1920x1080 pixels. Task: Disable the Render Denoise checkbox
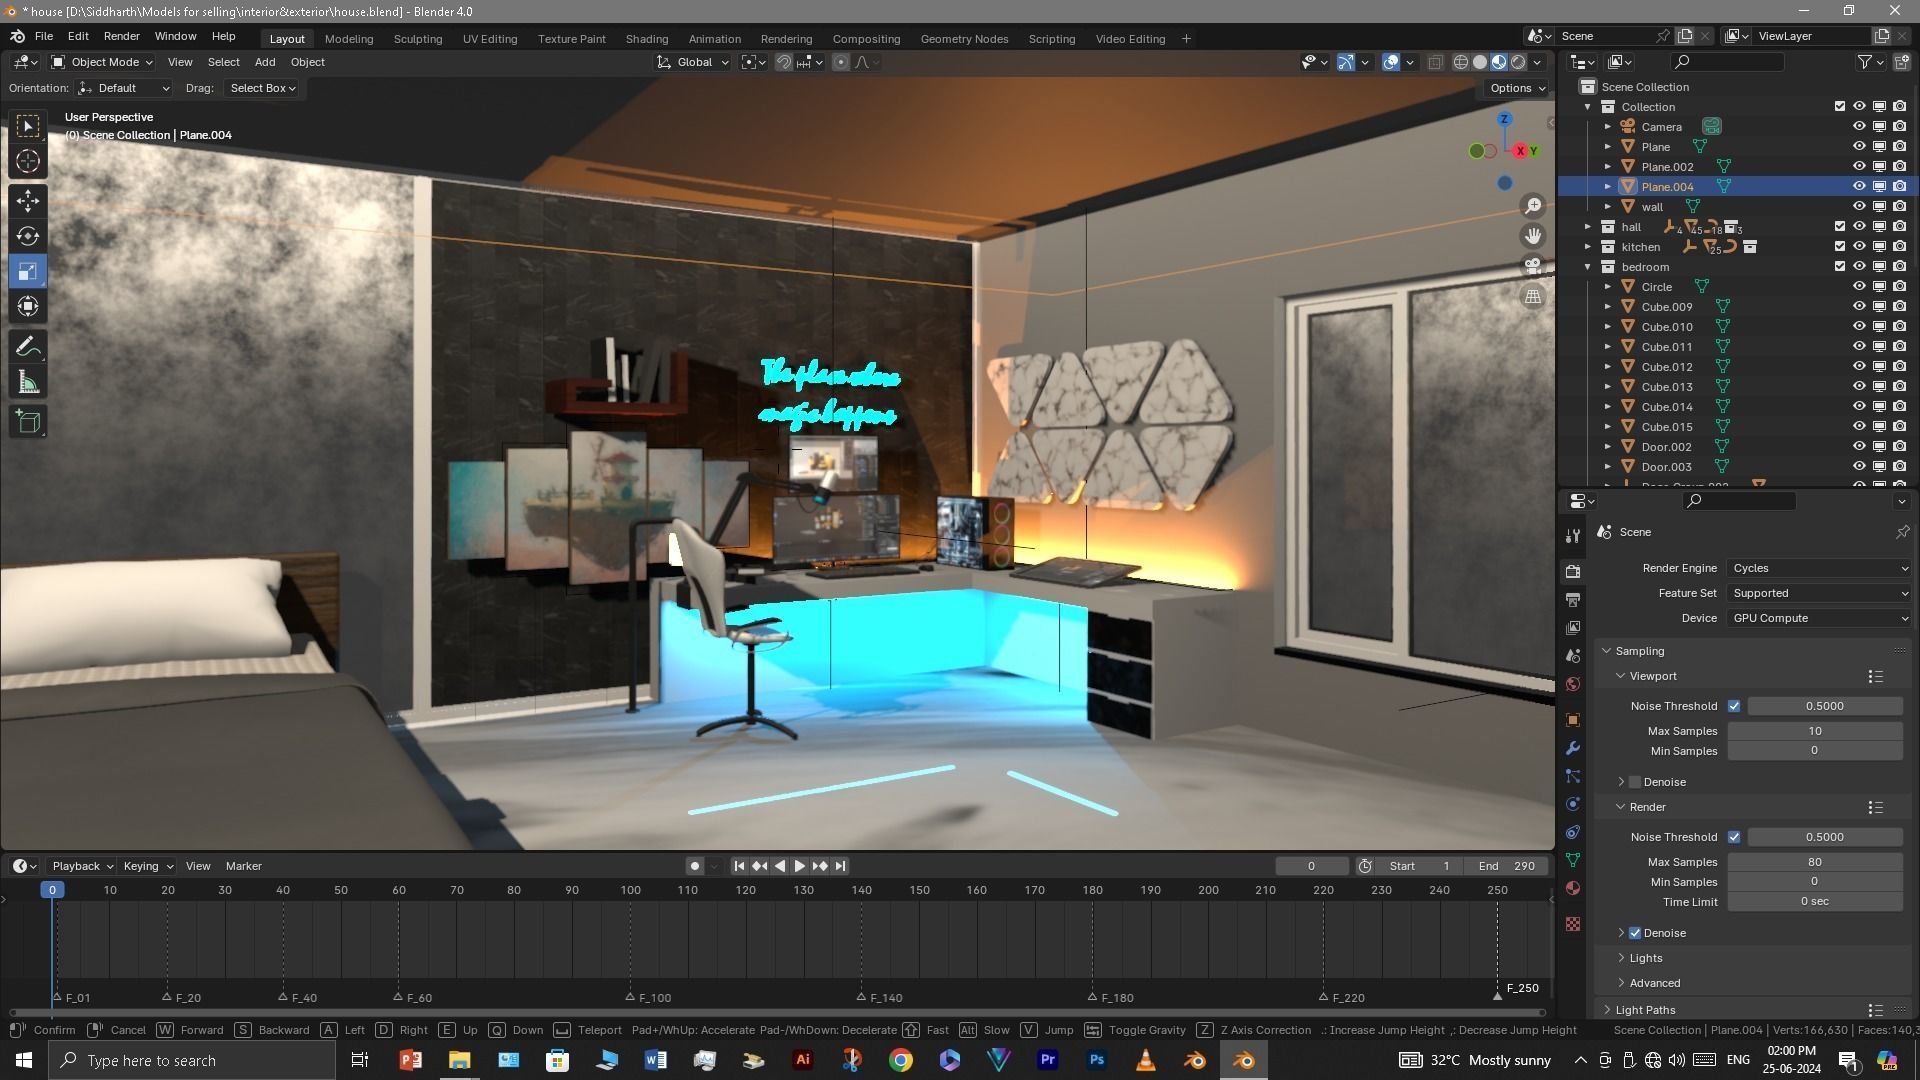[1635, 933]
